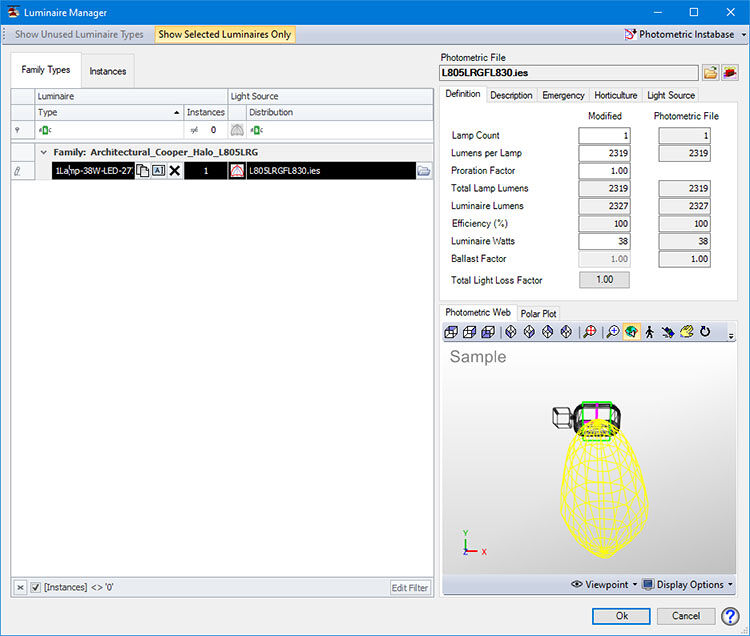The height and width of the screenshot is (636, 750).
Task: Click the first 3D box view icon
Action: point(452,332)
